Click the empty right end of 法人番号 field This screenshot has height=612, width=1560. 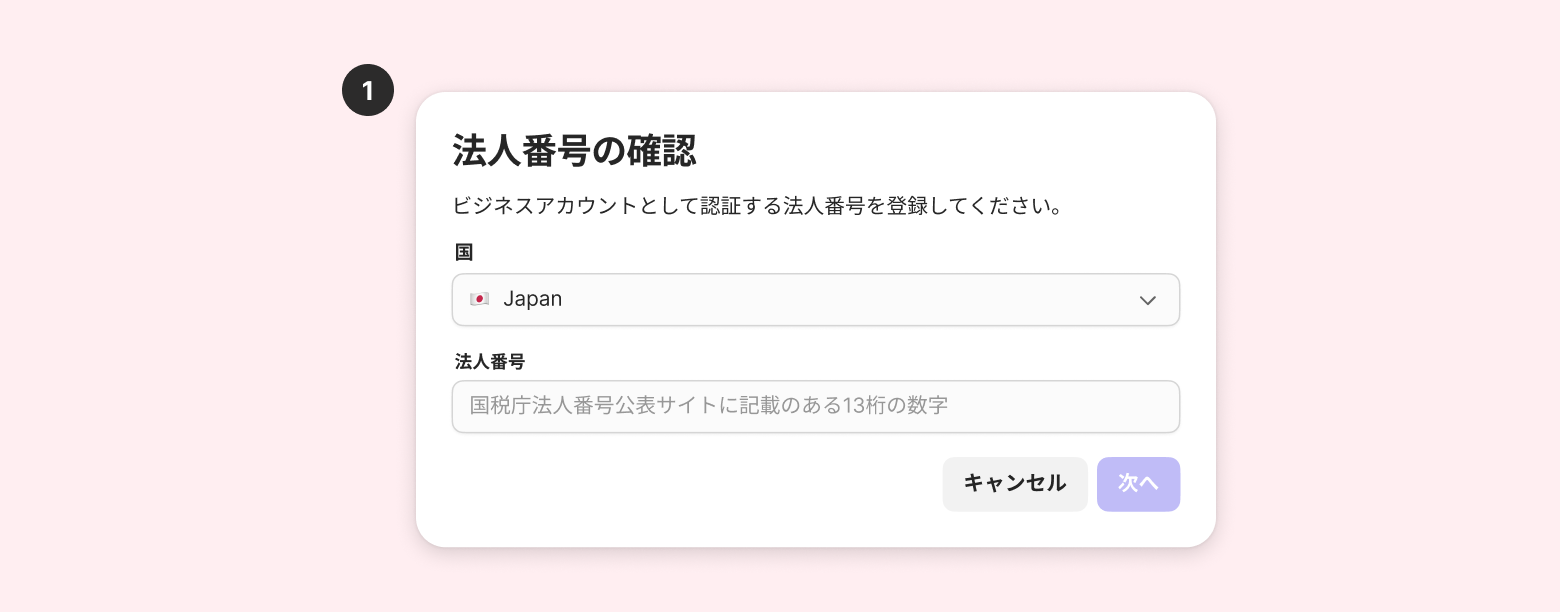(1100, 406)
